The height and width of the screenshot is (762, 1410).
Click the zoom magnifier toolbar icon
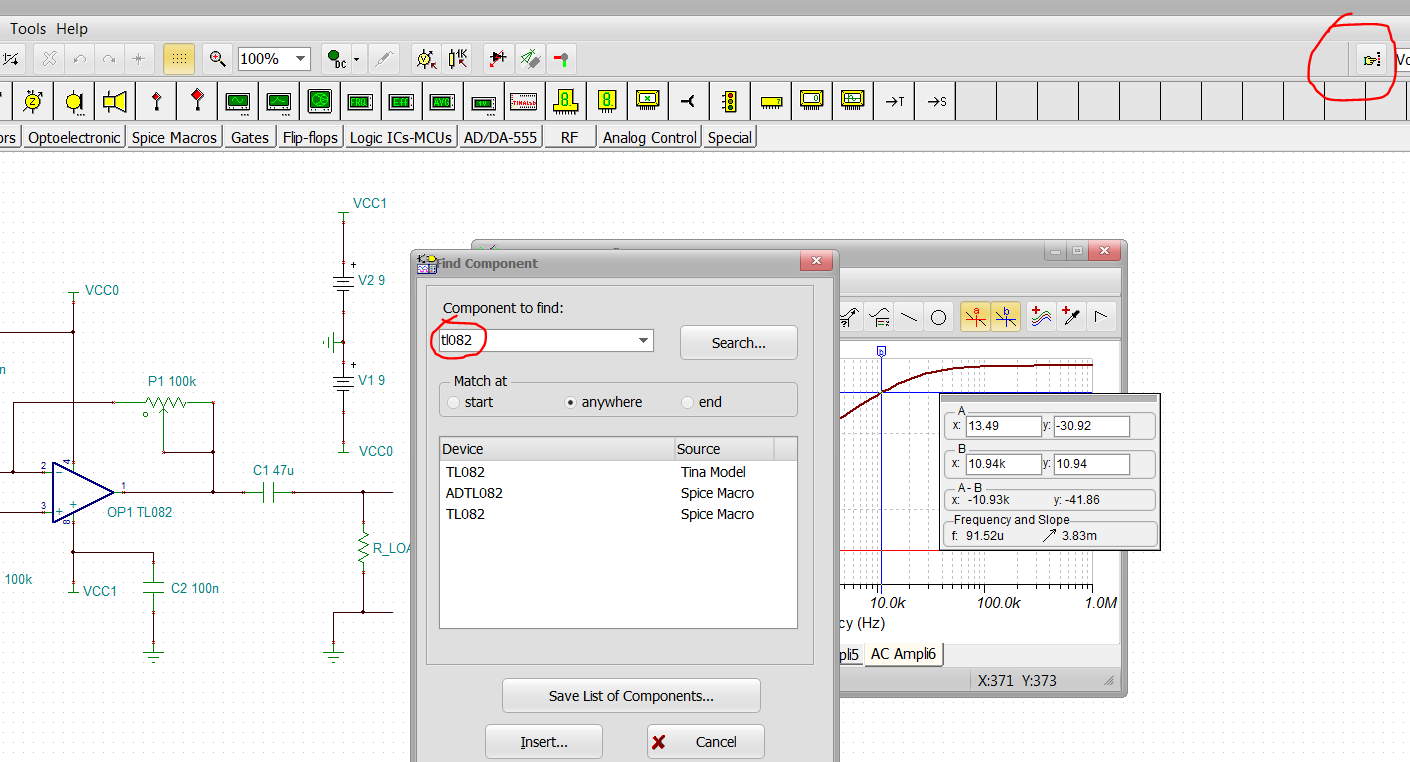(217, 59)
